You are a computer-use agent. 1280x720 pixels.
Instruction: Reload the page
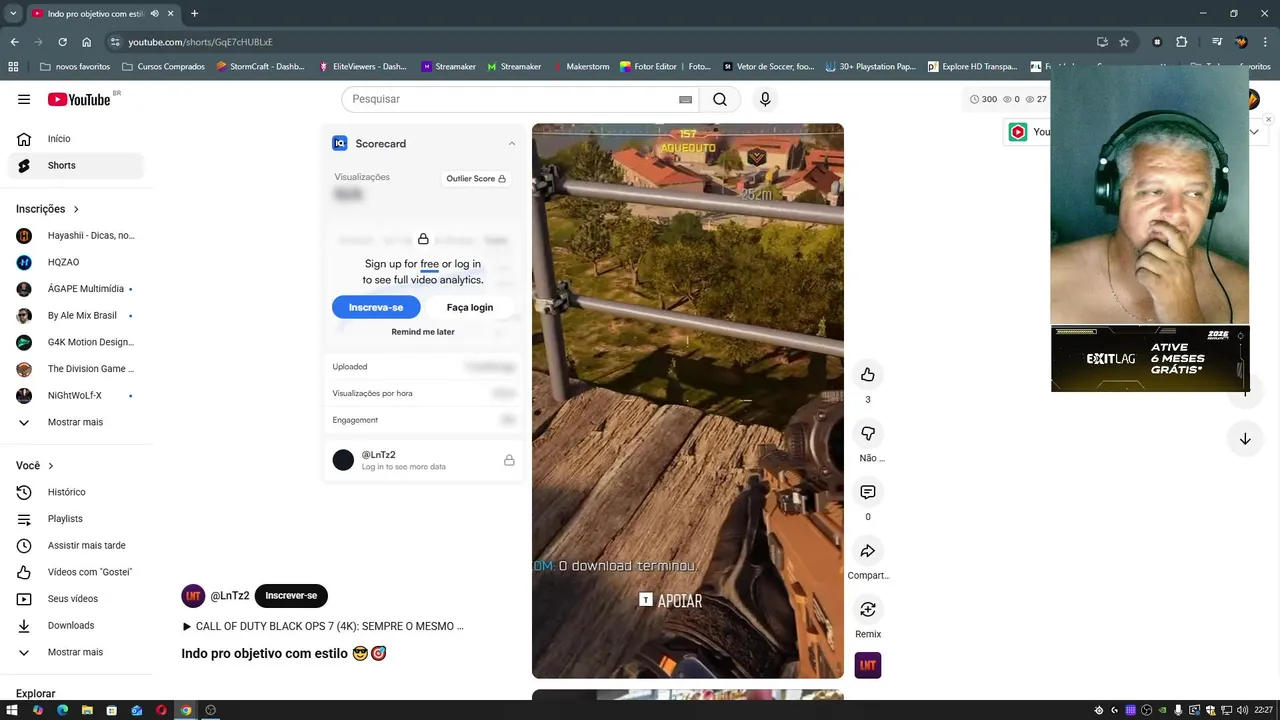tap(62, 42)
